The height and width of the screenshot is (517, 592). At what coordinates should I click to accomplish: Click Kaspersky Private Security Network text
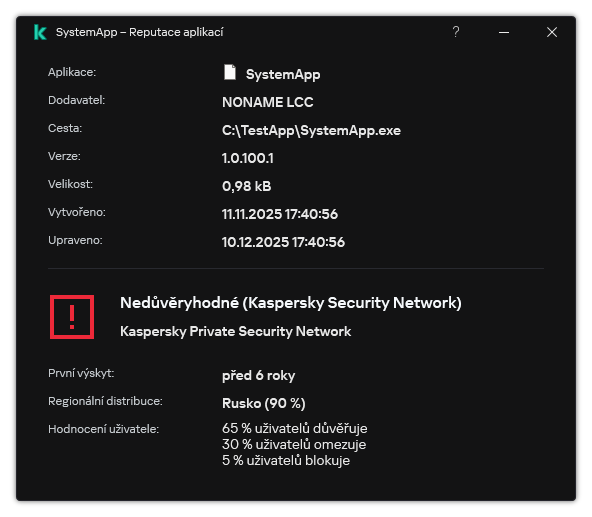click(x=235, y=331)
